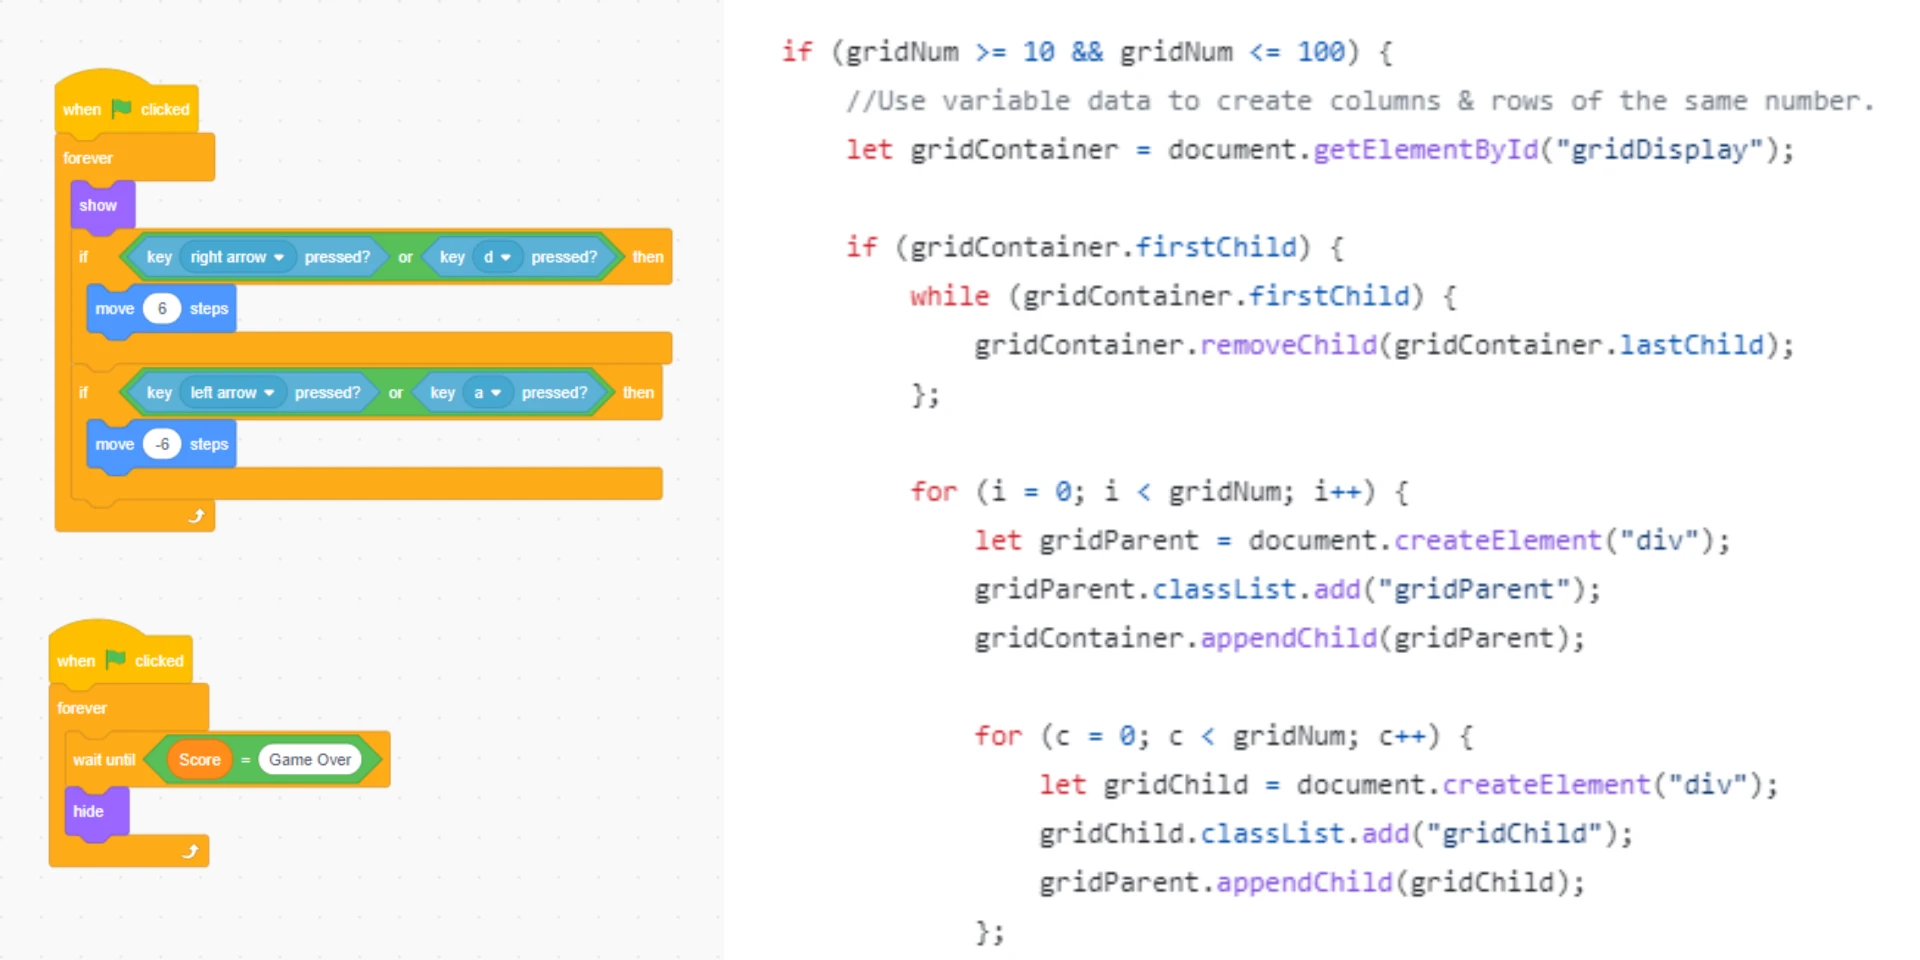Click 'removeChild' in the code

tap(1288, 345)
